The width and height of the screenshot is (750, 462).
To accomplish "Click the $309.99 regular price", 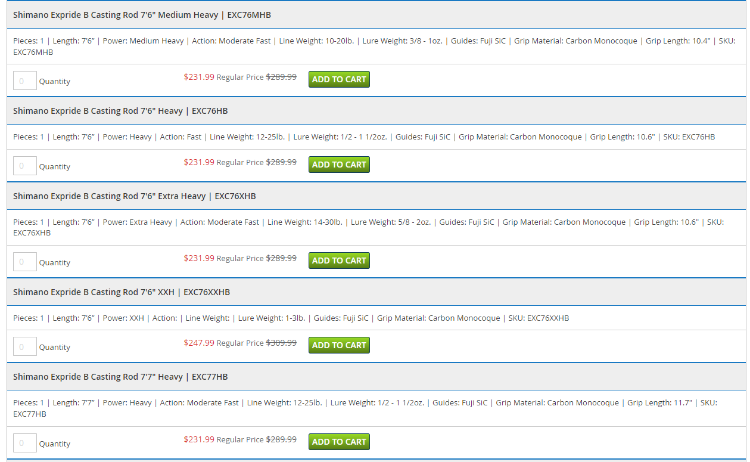I will pyautogui.click(x=281, y=343).
